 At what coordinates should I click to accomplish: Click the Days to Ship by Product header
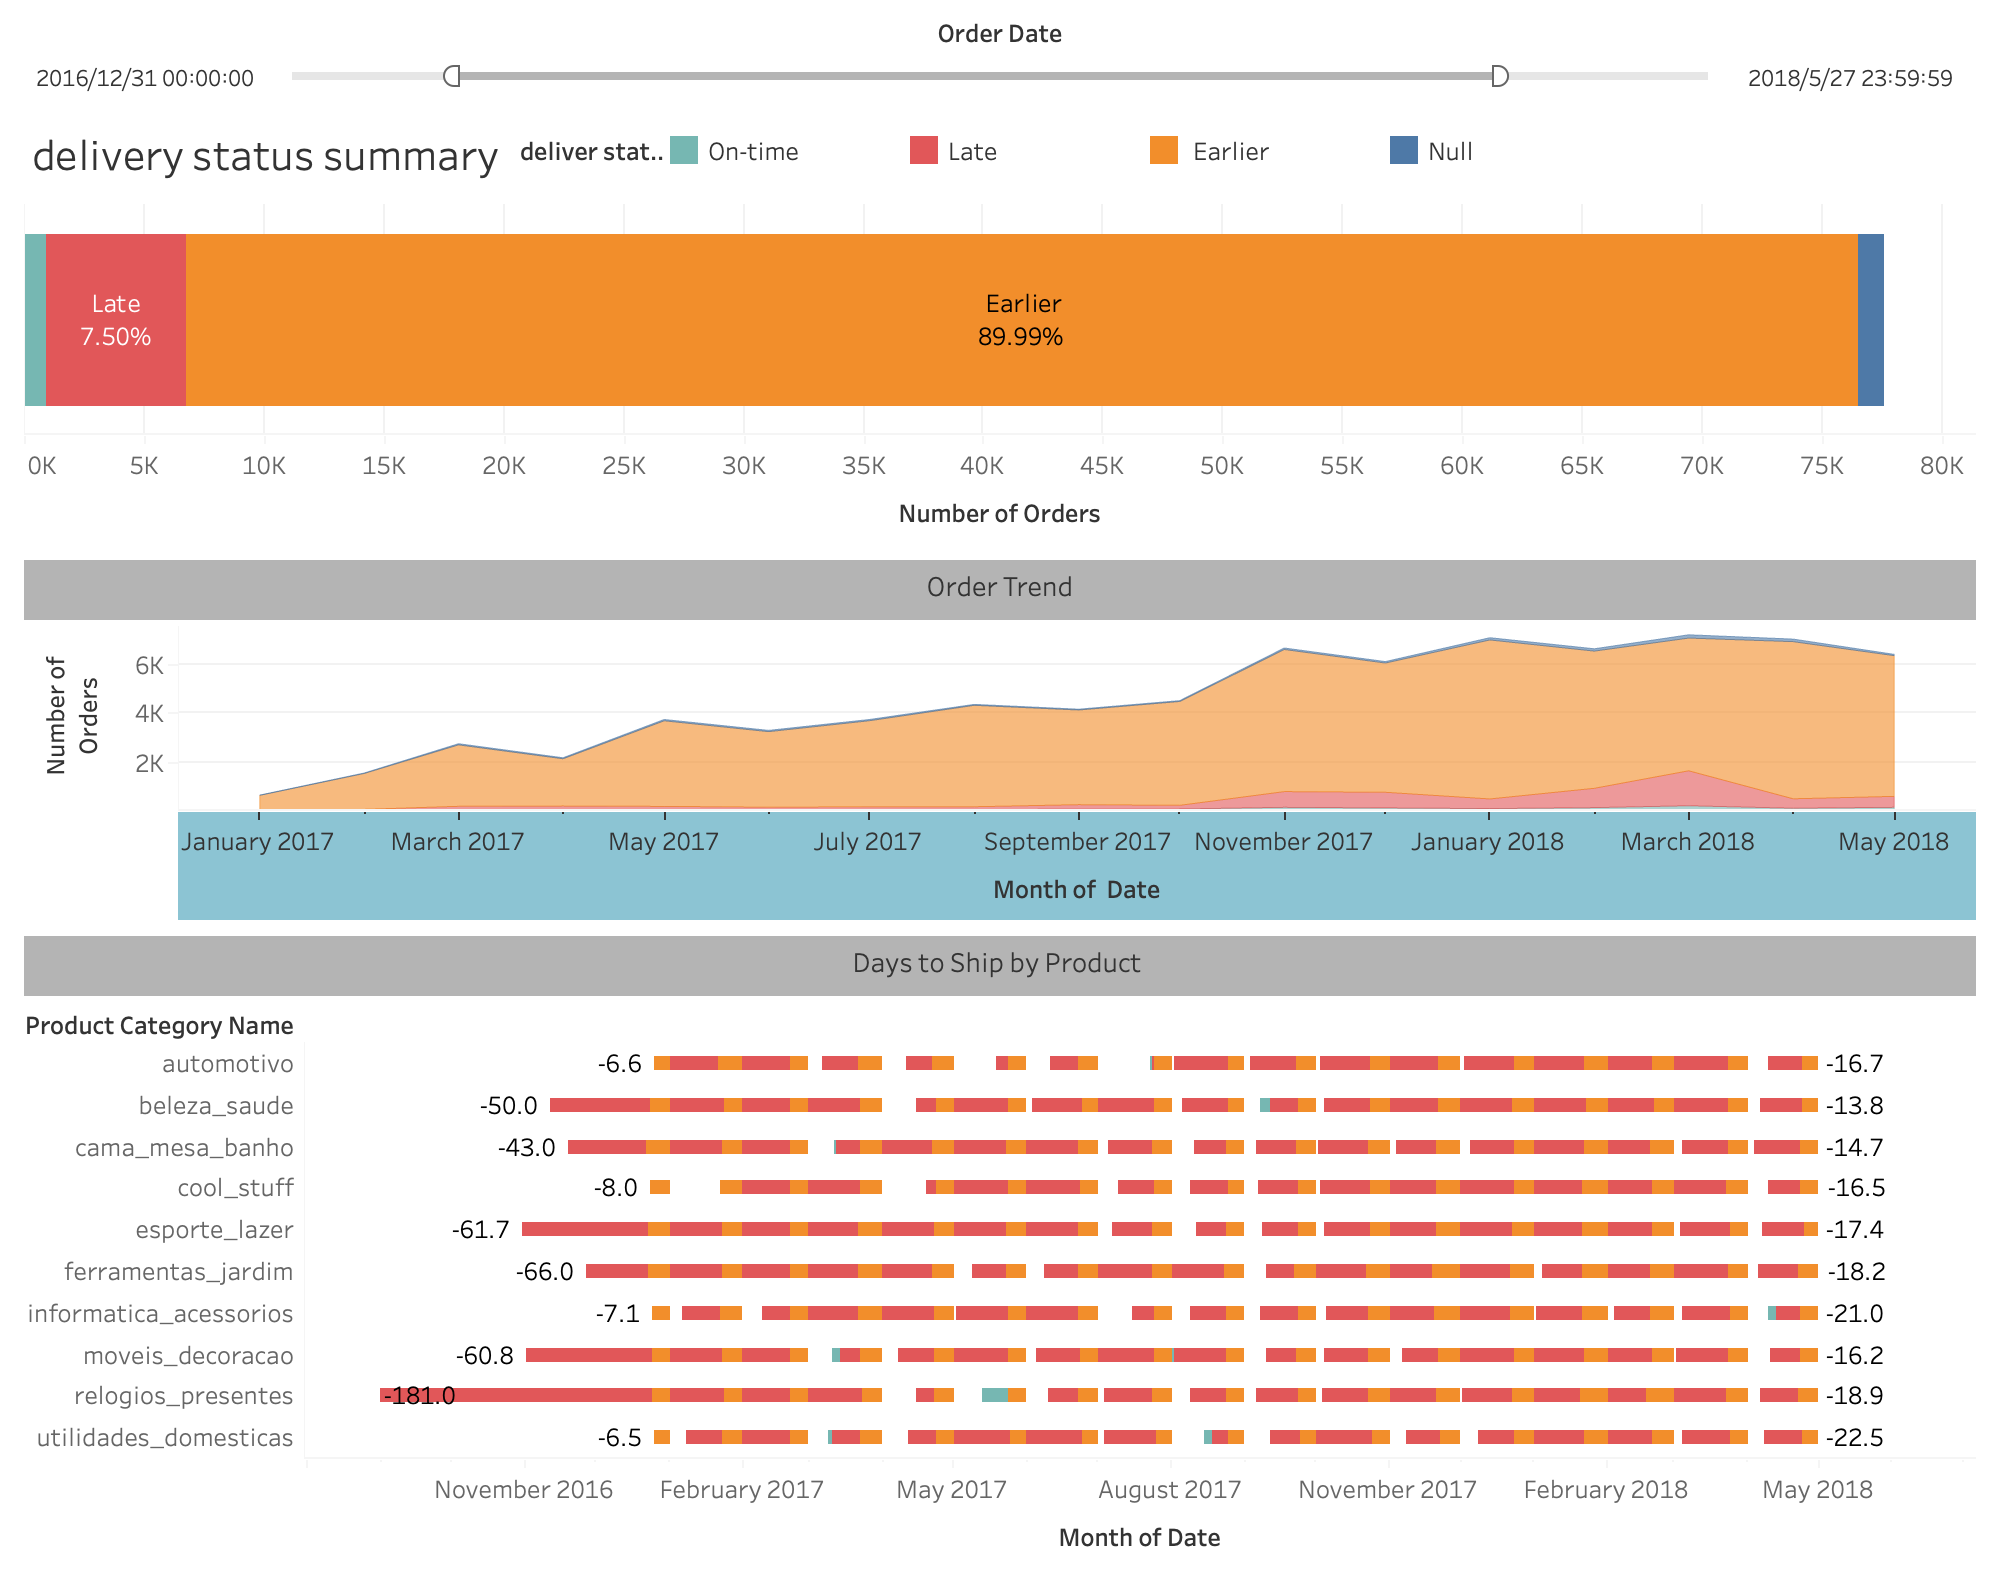(1000, 965)
